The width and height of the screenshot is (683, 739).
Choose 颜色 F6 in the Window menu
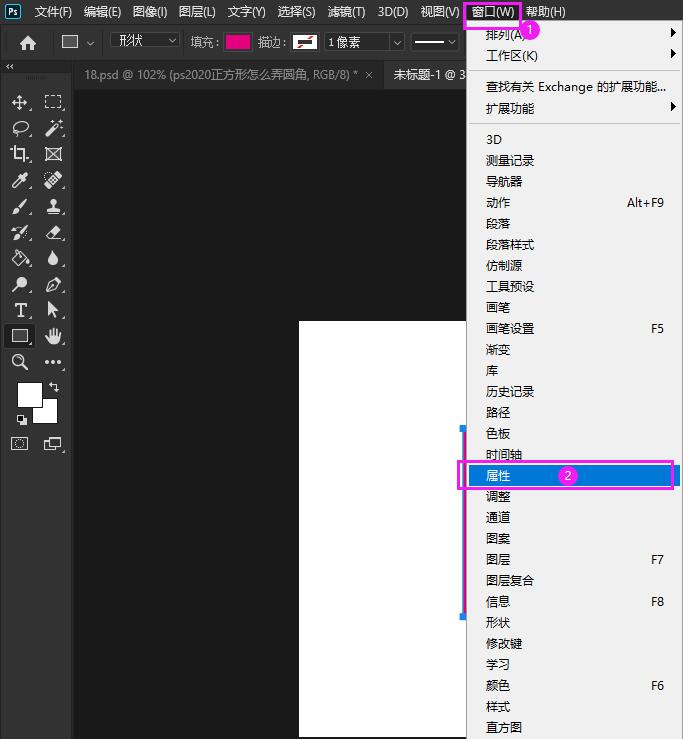tap(574, 685)
